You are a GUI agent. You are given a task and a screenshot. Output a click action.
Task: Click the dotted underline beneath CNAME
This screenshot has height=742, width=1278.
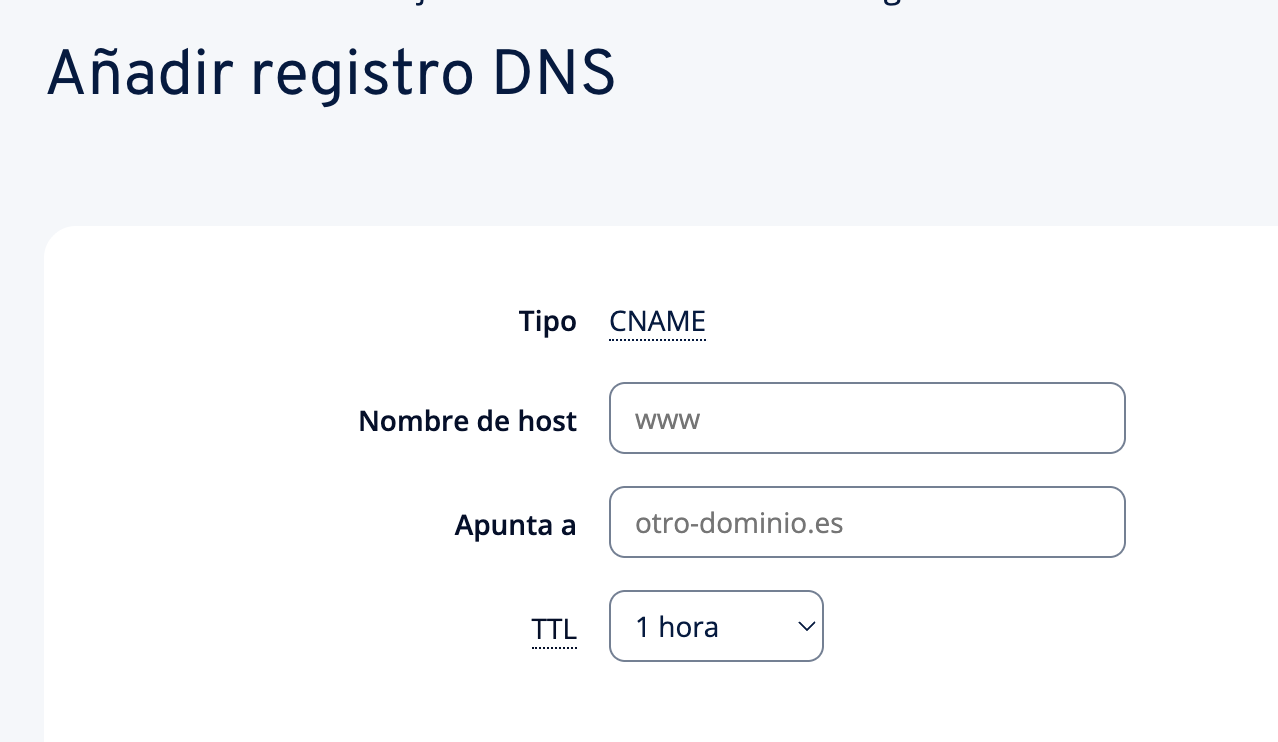tap(657, 340)
